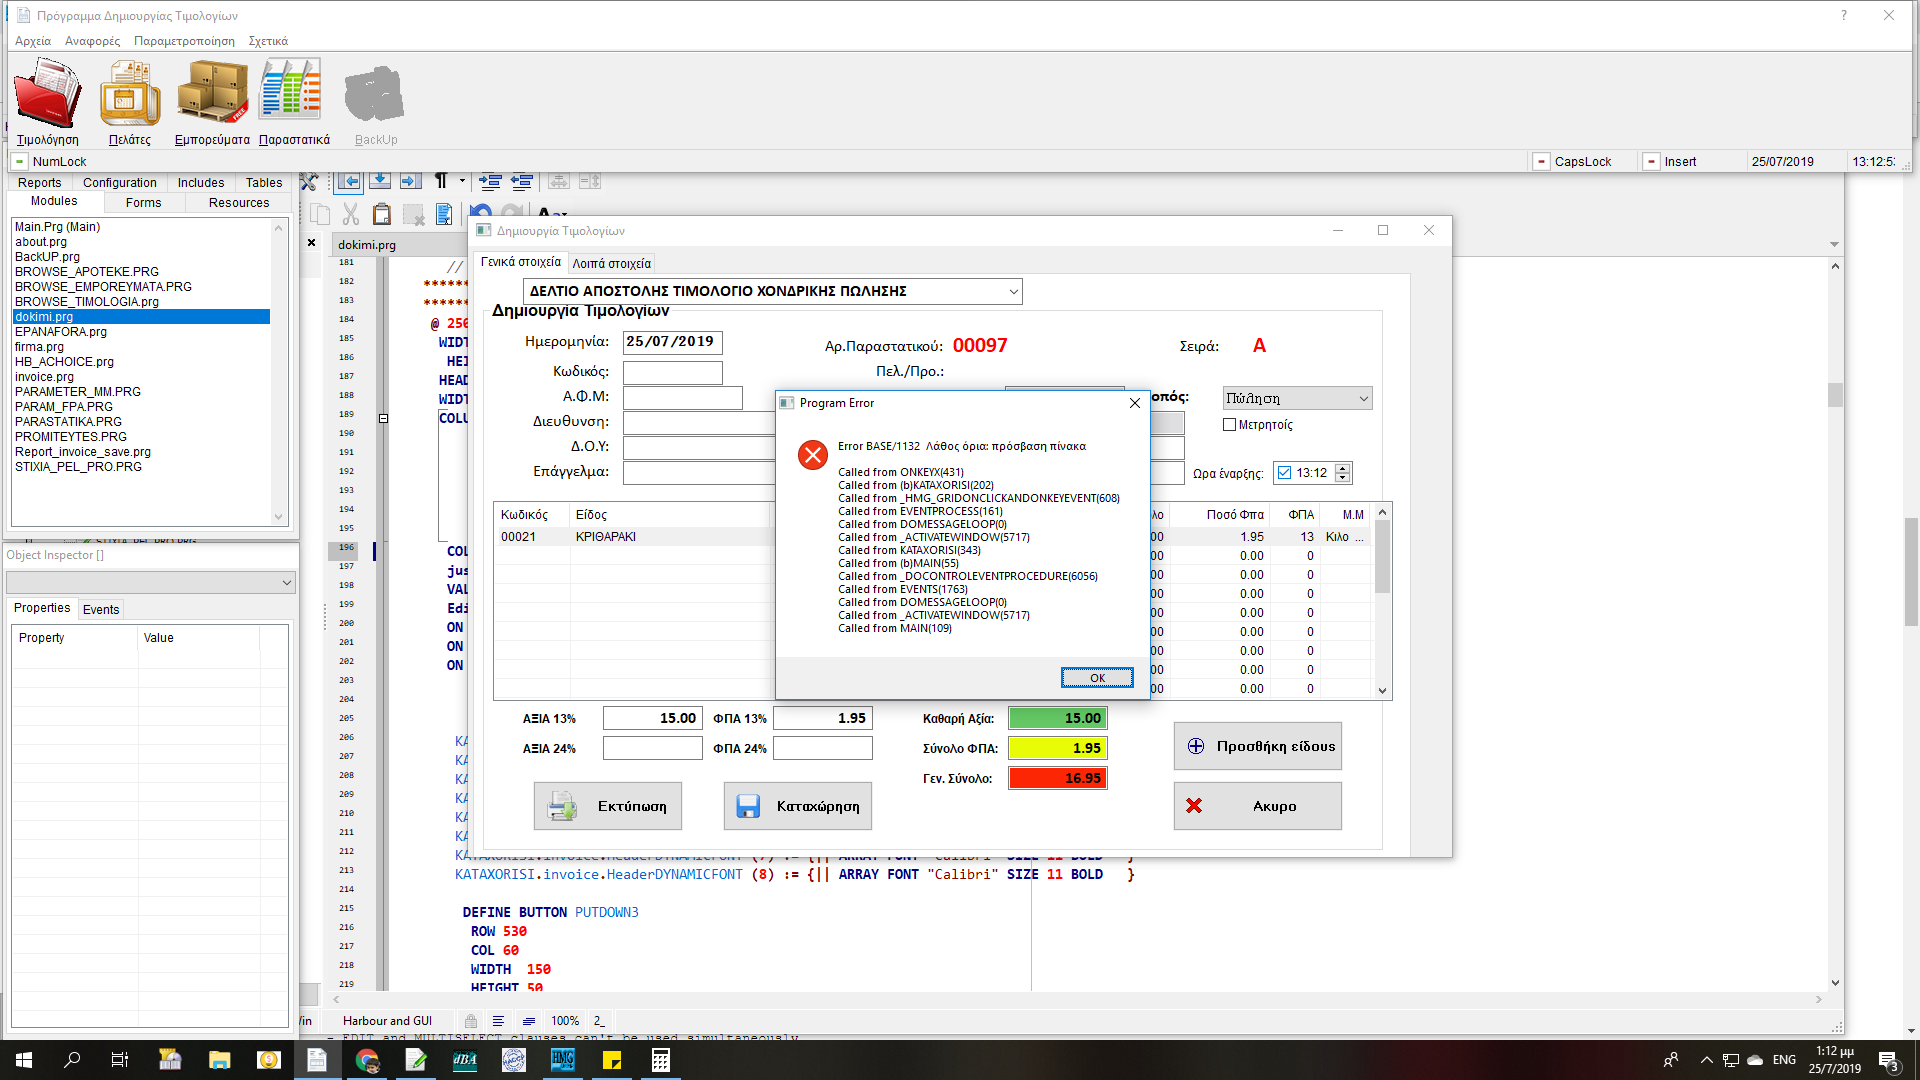This screenshot has width=1920, height=1080.
Task: Open the Αρχεία menu
Action: pos(33,41)
